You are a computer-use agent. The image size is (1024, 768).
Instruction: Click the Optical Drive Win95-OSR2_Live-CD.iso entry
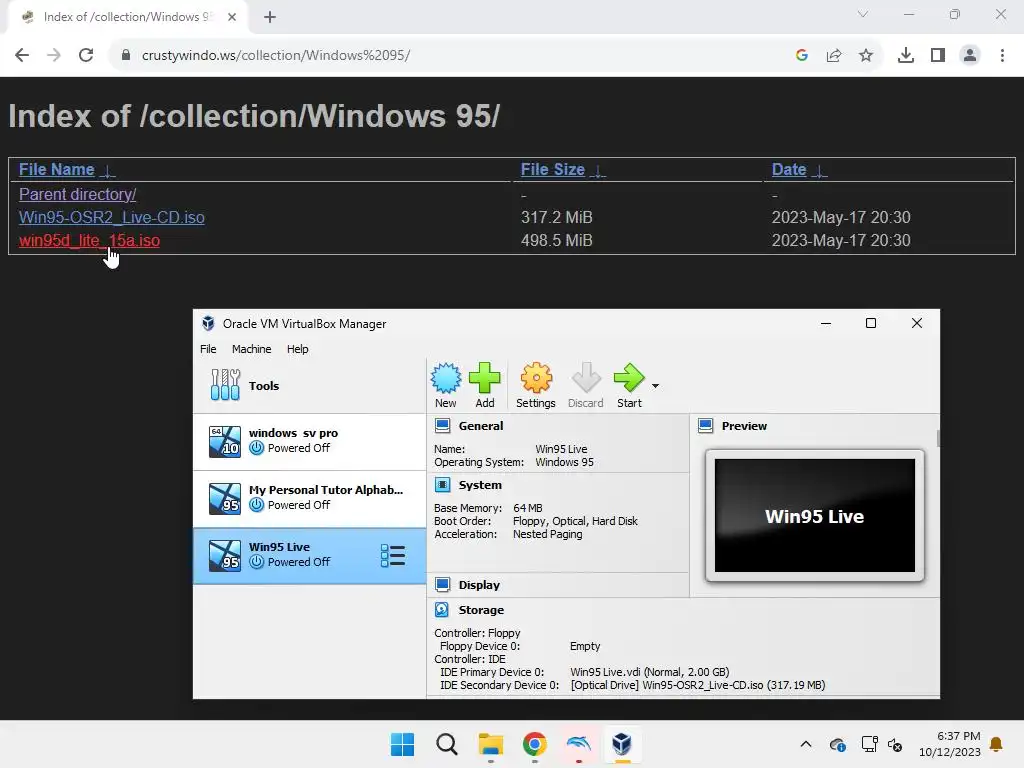pos(698,685)
